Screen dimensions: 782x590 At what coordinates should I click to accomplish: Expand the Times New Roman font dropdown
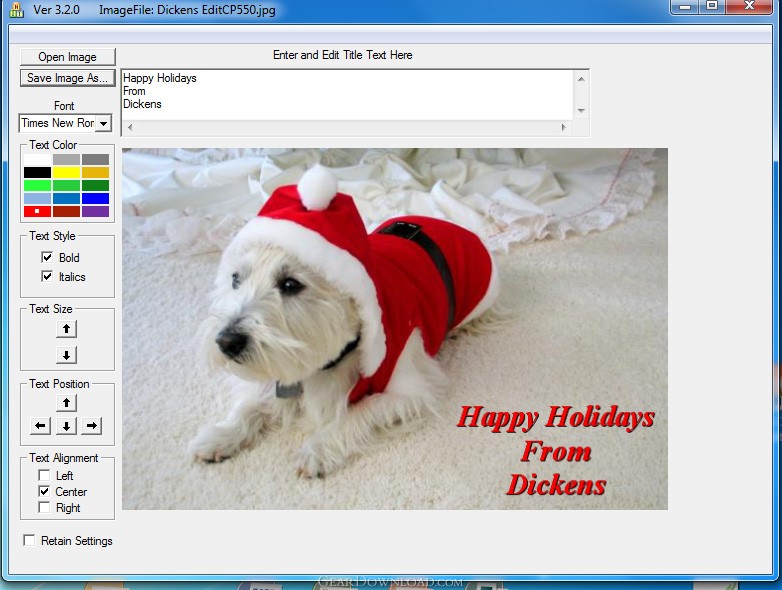[x=103, y=124]
